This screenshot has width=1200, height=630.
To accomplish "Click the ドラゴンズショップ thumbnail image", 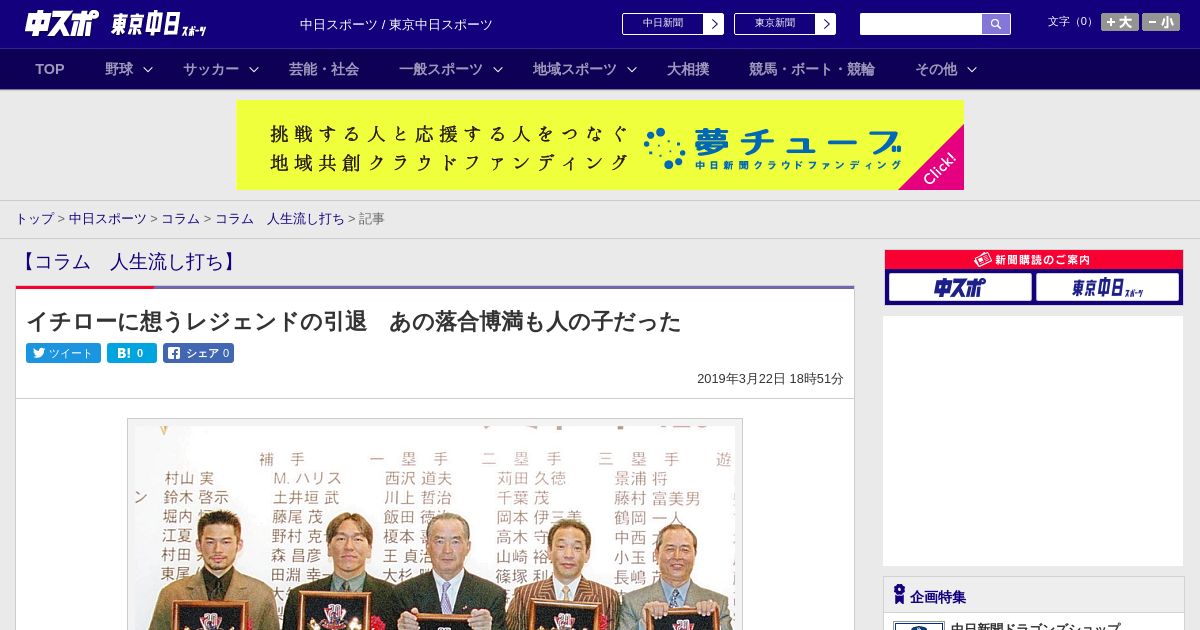I will click(919, 626).
